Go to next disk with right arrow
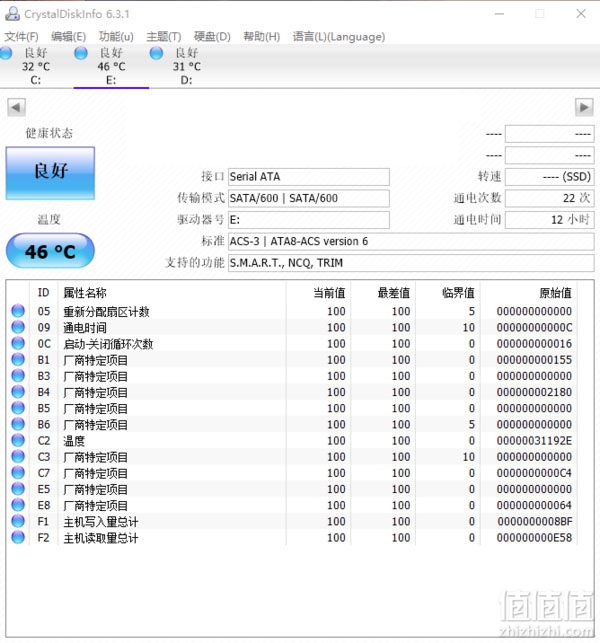Image resolution: width=600 pixels, height=643 pixels. [x=584, y=107]
